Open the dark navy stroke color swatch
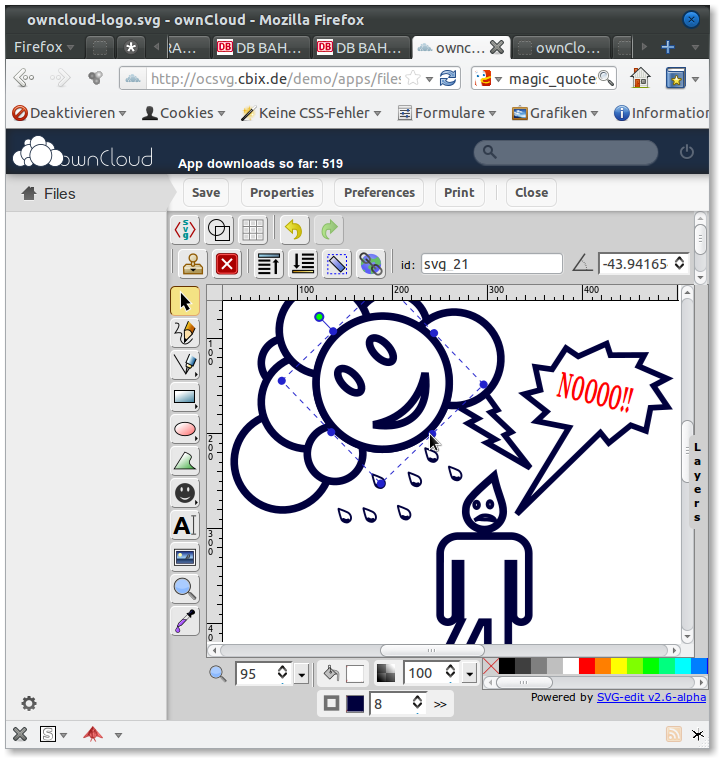This screenshot has width=719, height=758. pyautogui.click(x=355, y=703)
